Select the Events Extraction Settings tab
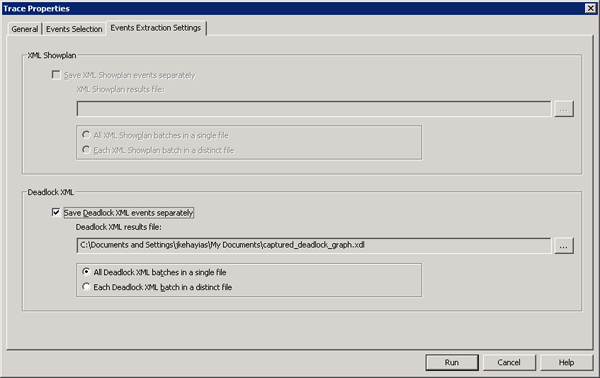The image size is (600, 378). [156, 28]
